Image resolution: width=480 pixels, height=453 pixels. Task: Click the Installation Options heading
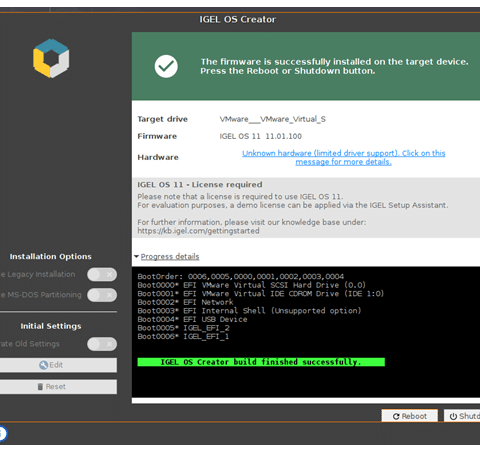coord(50,257)
